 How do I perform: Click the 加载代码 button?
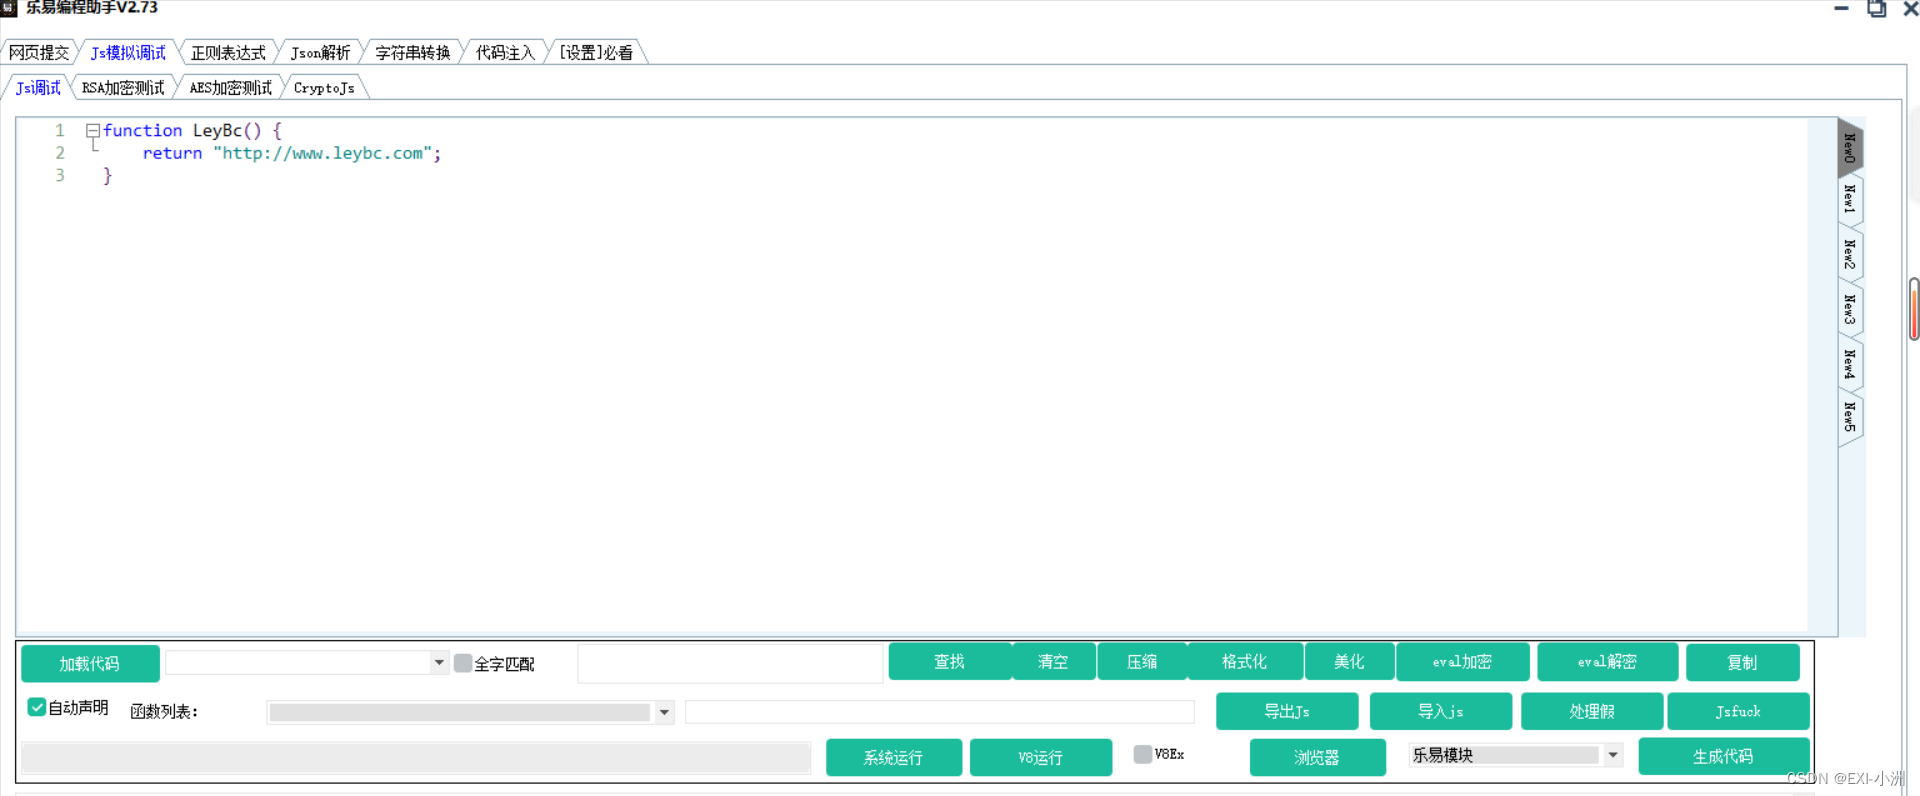pos(90,663)
